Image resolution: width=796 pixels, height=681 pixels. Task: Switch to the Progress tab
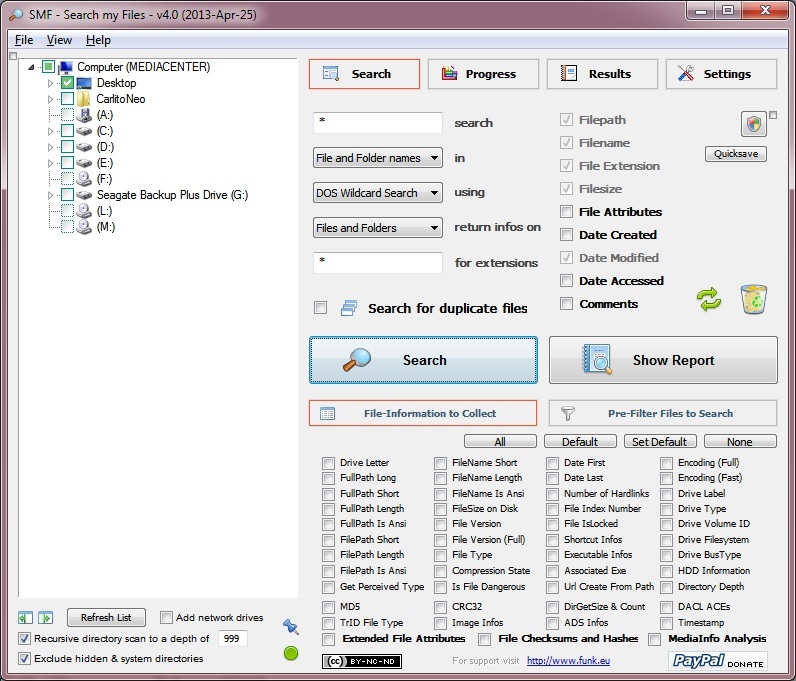(483, 74)
